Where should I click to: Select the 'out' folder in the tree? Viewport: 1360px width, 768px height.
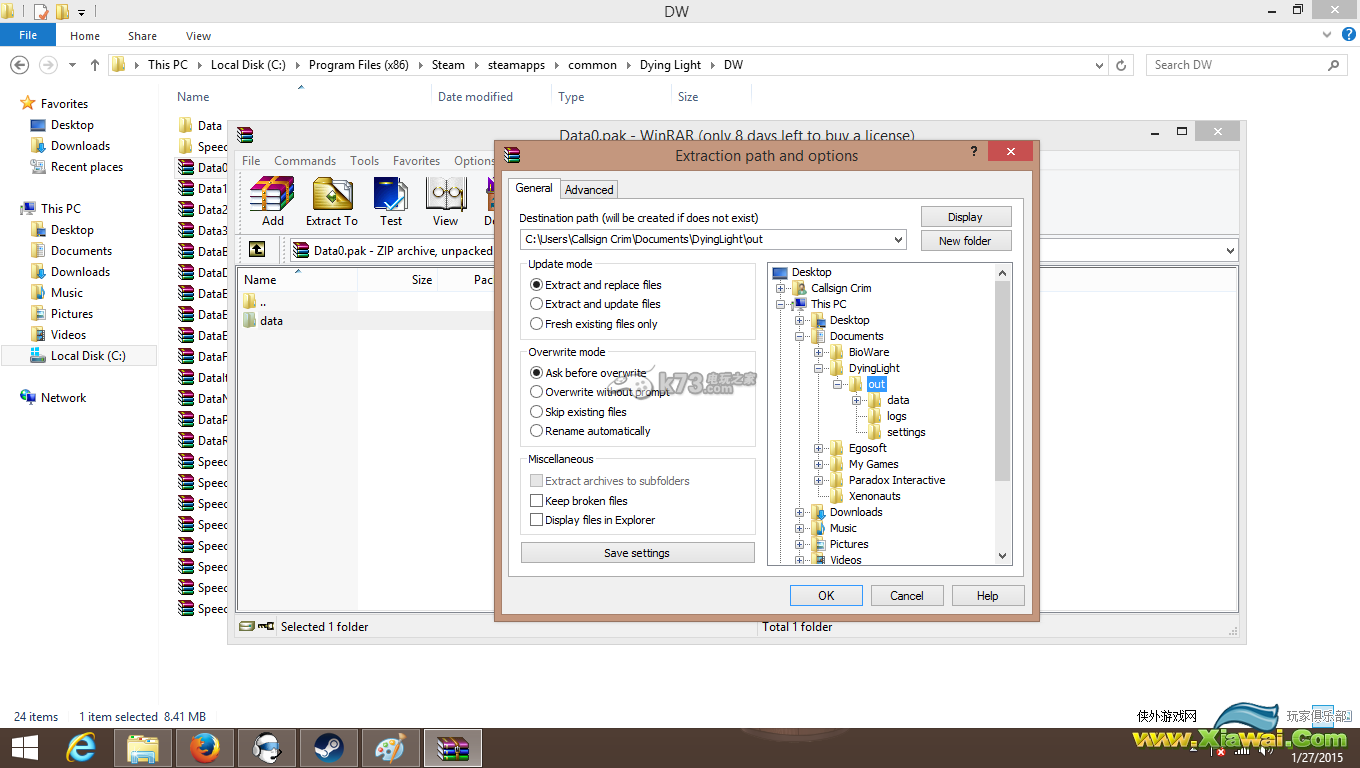tap(877, 384)
